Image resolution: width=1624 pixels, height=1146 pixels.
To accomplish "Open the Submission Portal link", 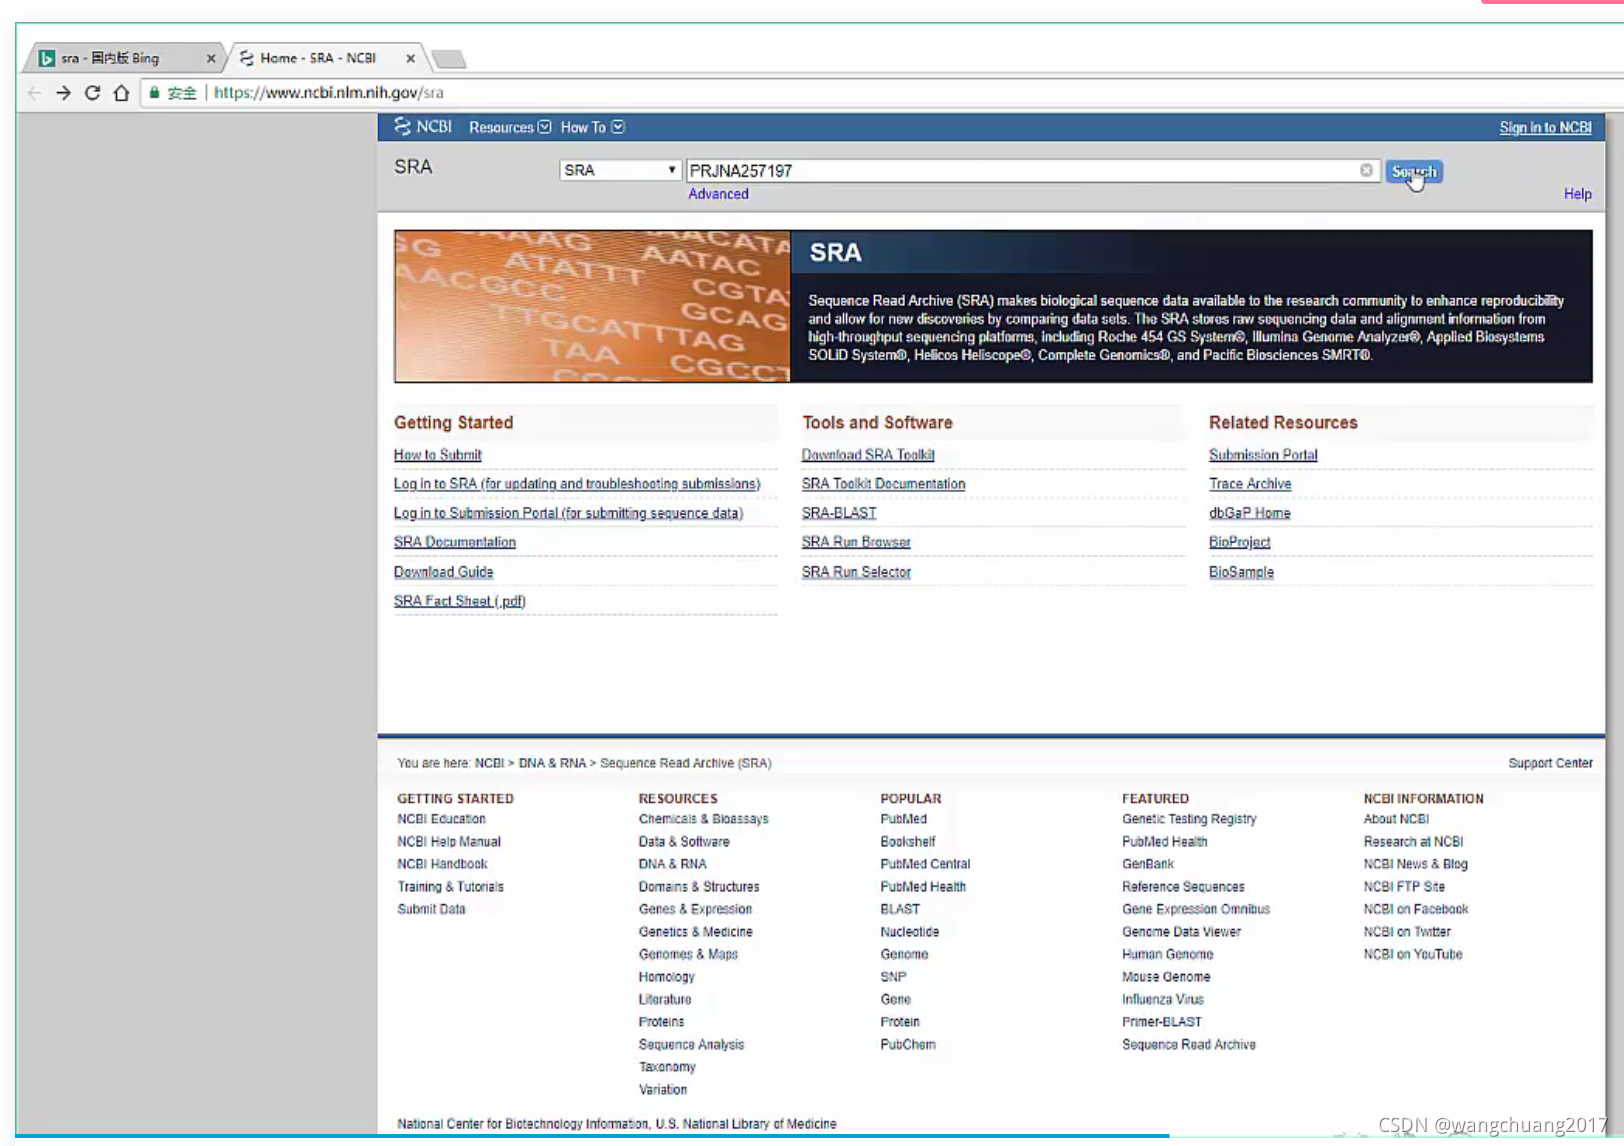I will tap(1263, 455).
